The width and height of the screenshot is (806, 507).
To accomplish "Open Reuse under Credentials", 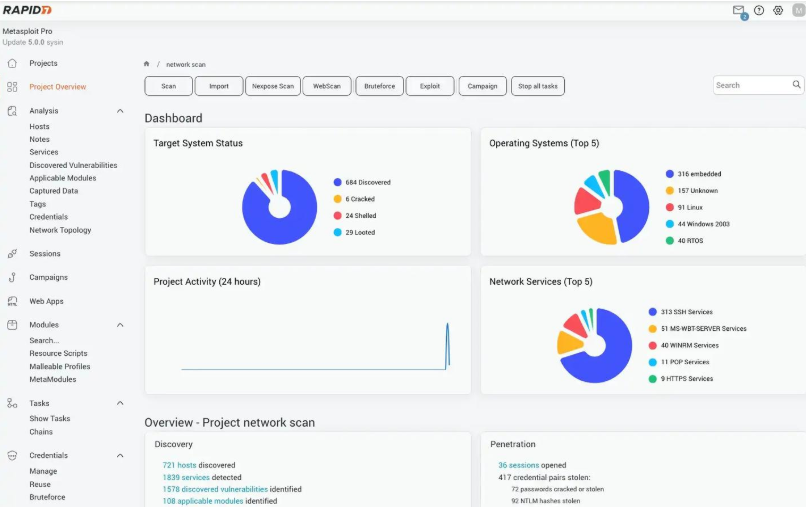I will 40,484.
